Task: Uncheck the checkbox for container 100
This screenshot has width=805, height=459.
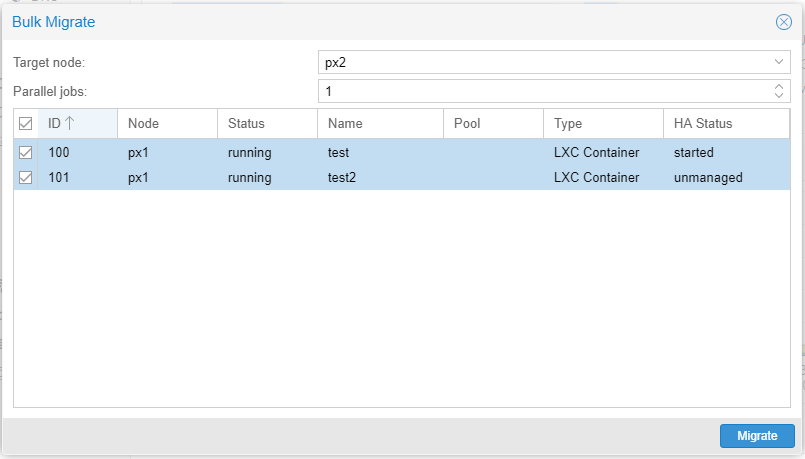Action: pyautogui.click(x=26, y=153)
